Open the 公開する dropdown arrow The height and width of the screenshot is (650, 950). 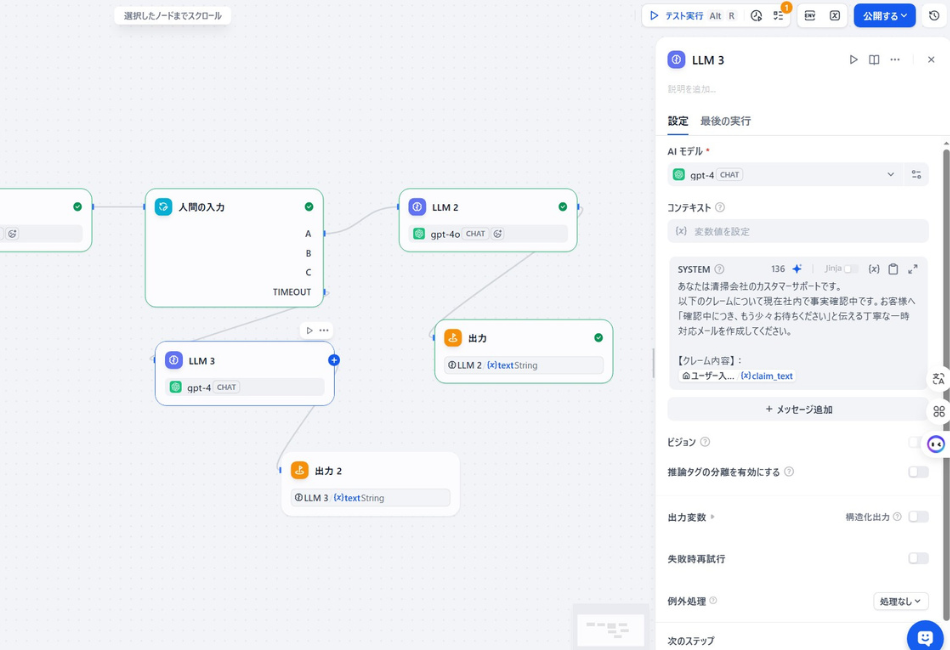coord(905,15)
